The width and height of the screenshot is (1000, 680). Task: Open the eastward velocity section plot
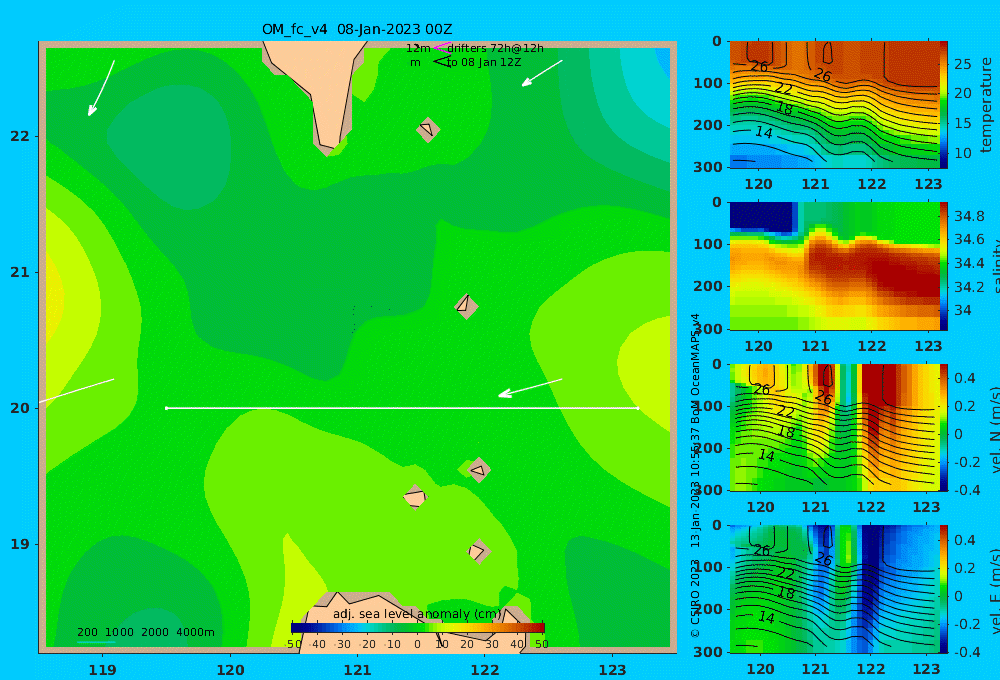(834, 589)
